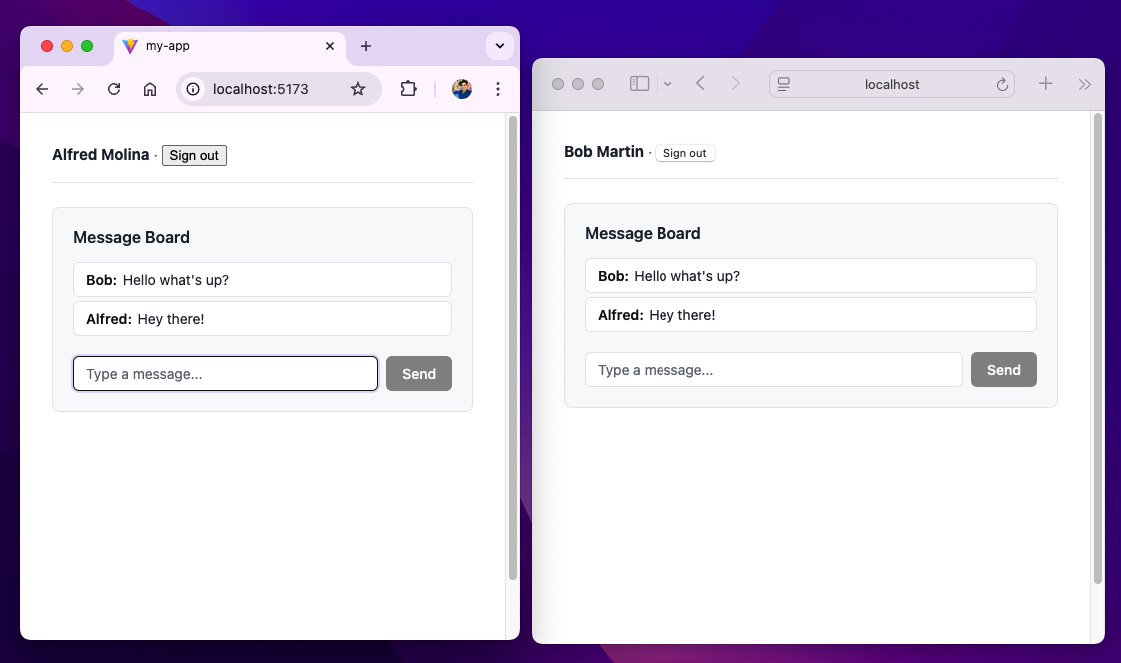Sign out Alfred Molina
This screenshot has height=663, width=1121.
click(194, 155)
